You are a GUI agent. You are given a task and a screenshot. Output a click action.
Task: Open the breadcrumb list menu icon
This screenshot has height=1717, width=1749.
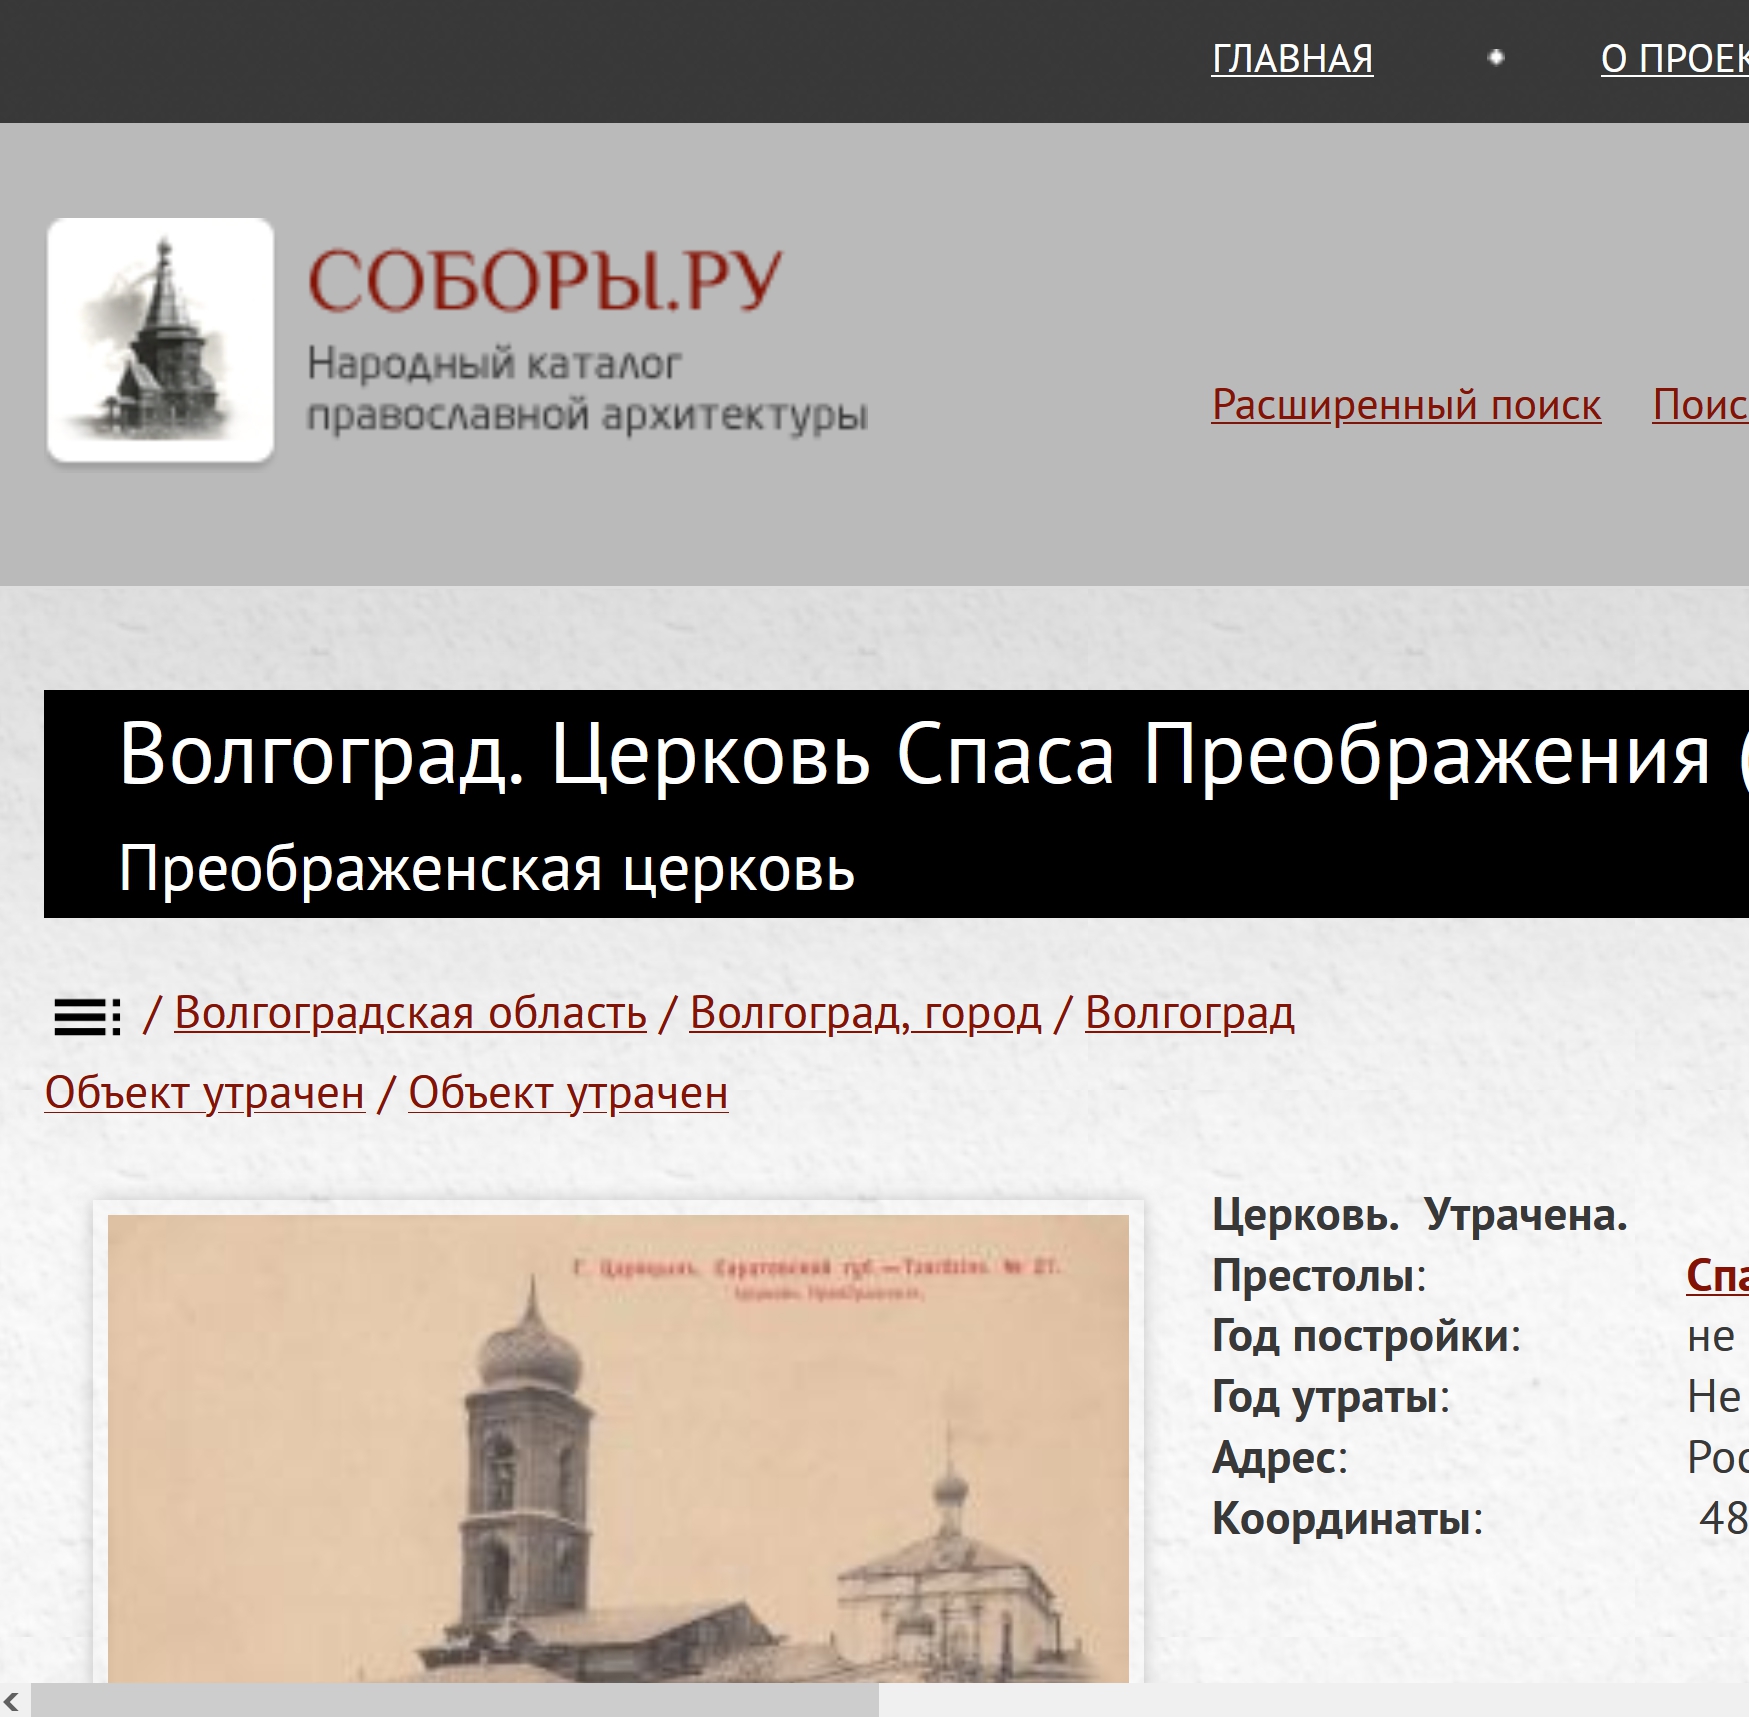[x=87, y=1017]
